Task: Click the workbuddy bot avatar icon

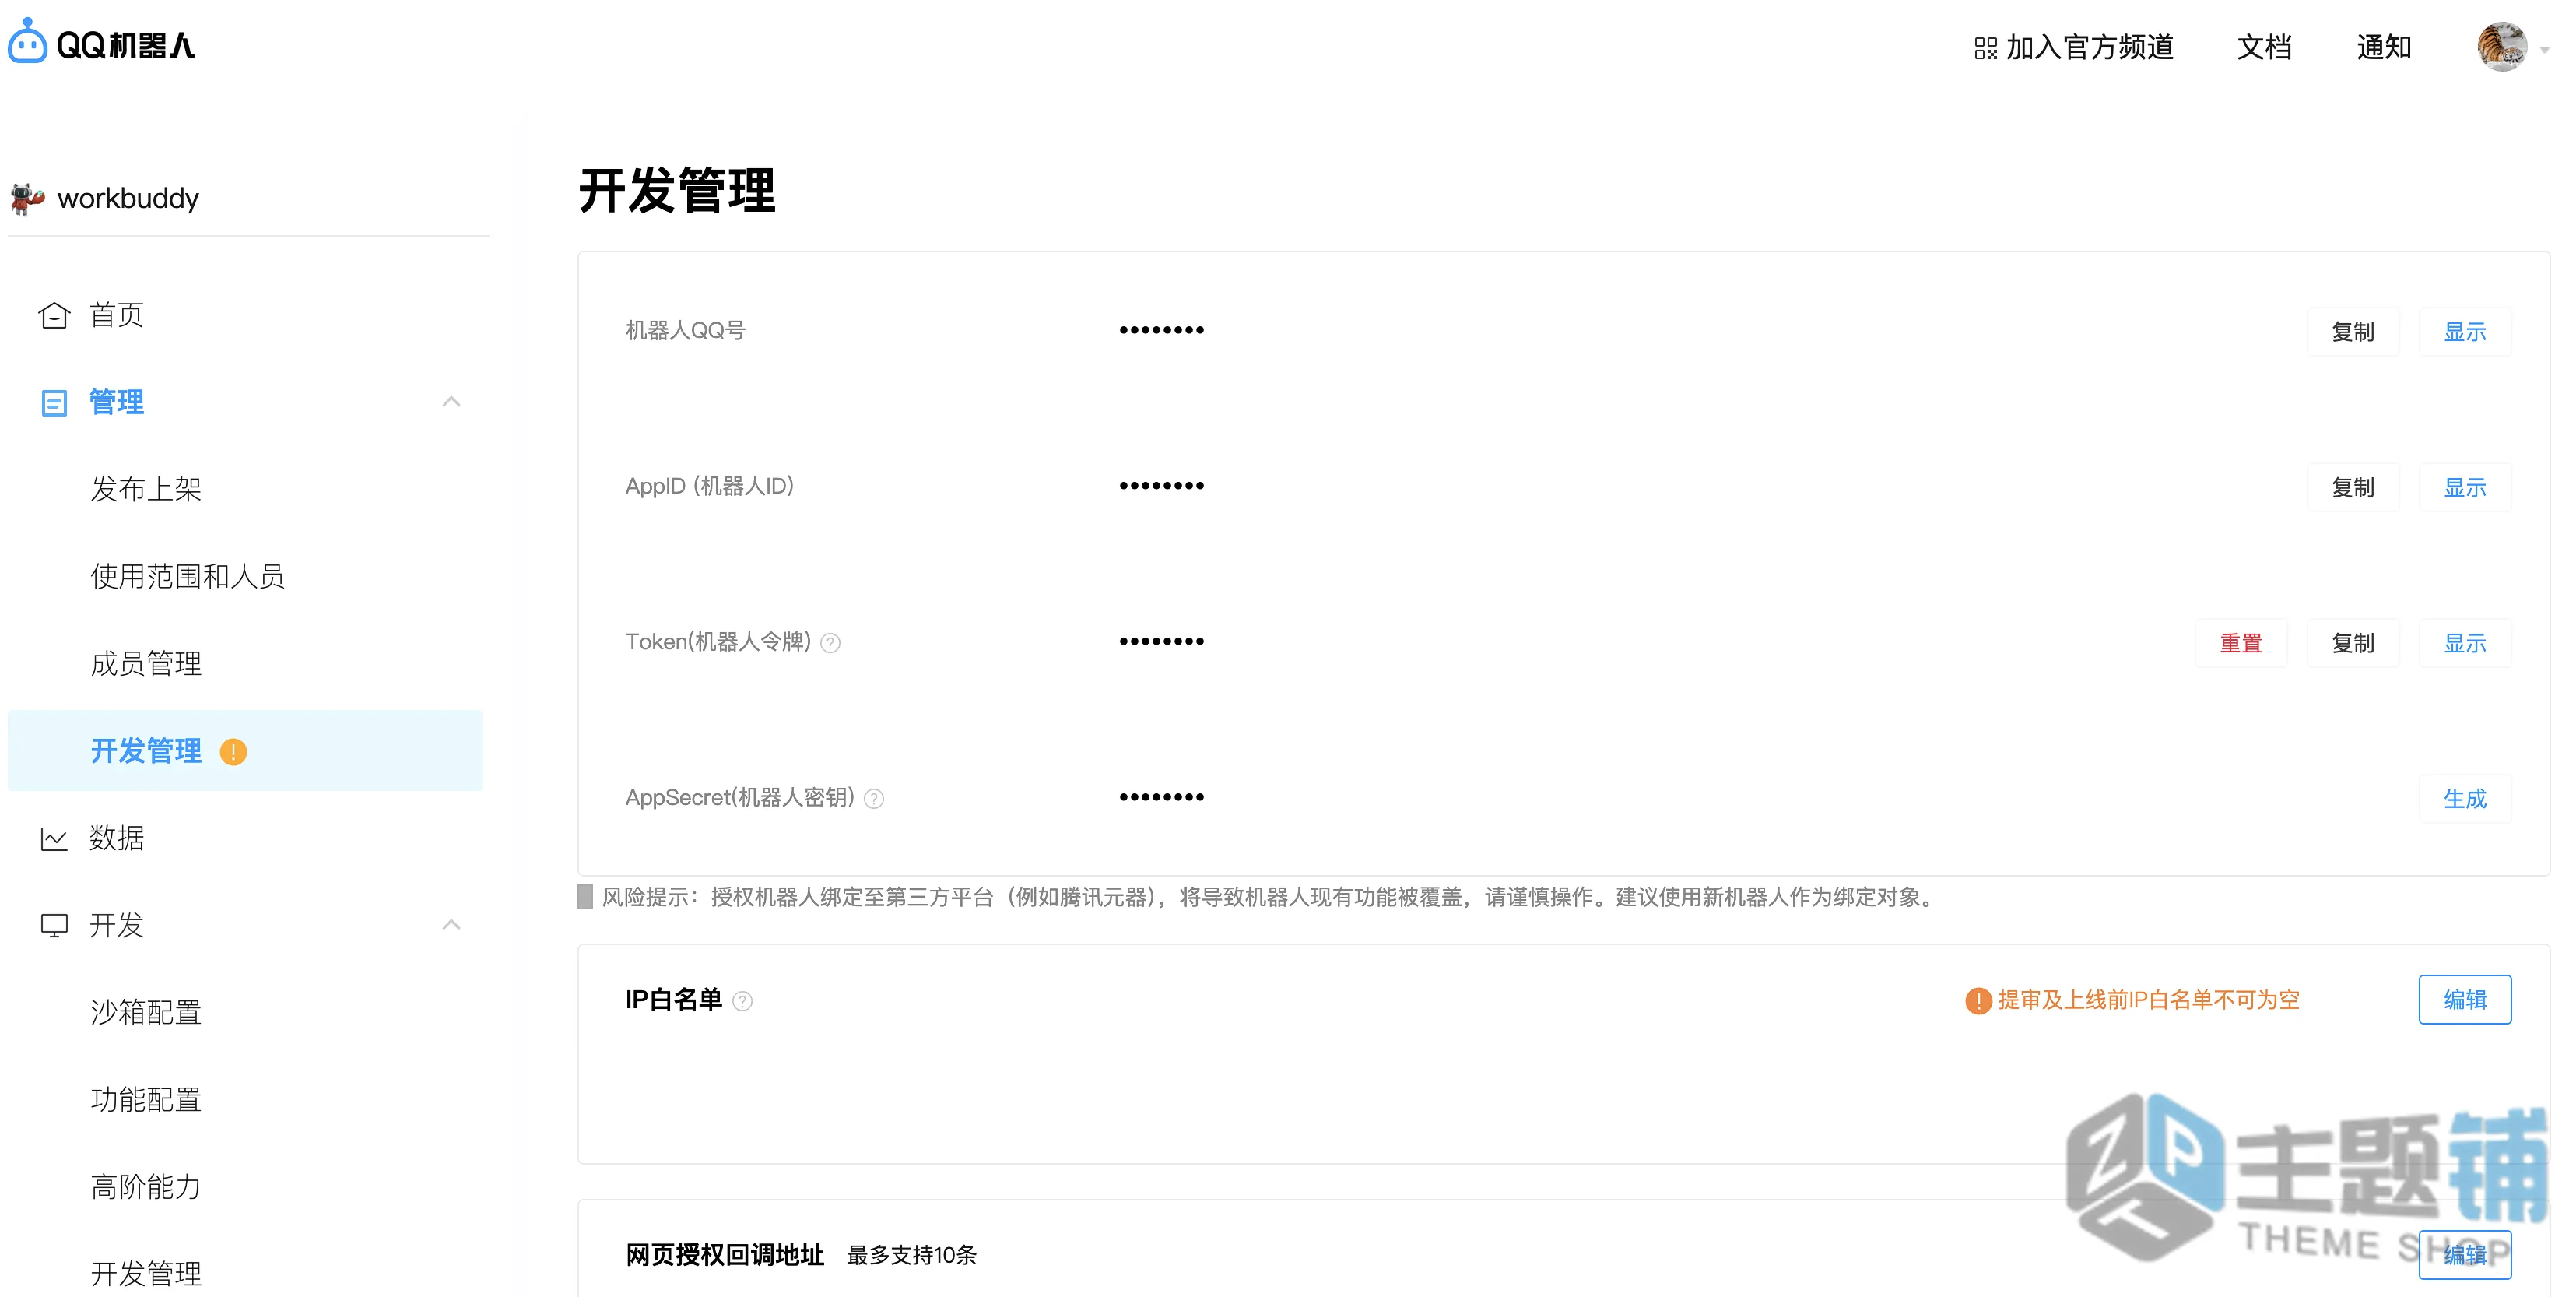Action: [27, 198]
